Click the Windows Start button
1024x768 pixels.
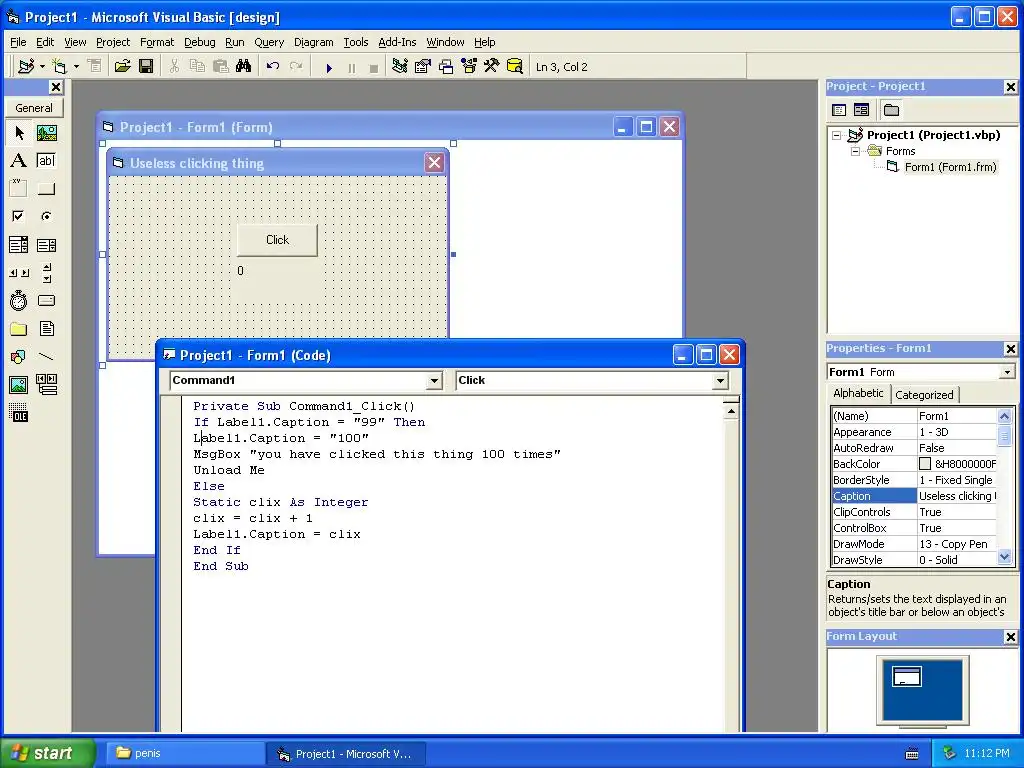[x=46, y=753]
